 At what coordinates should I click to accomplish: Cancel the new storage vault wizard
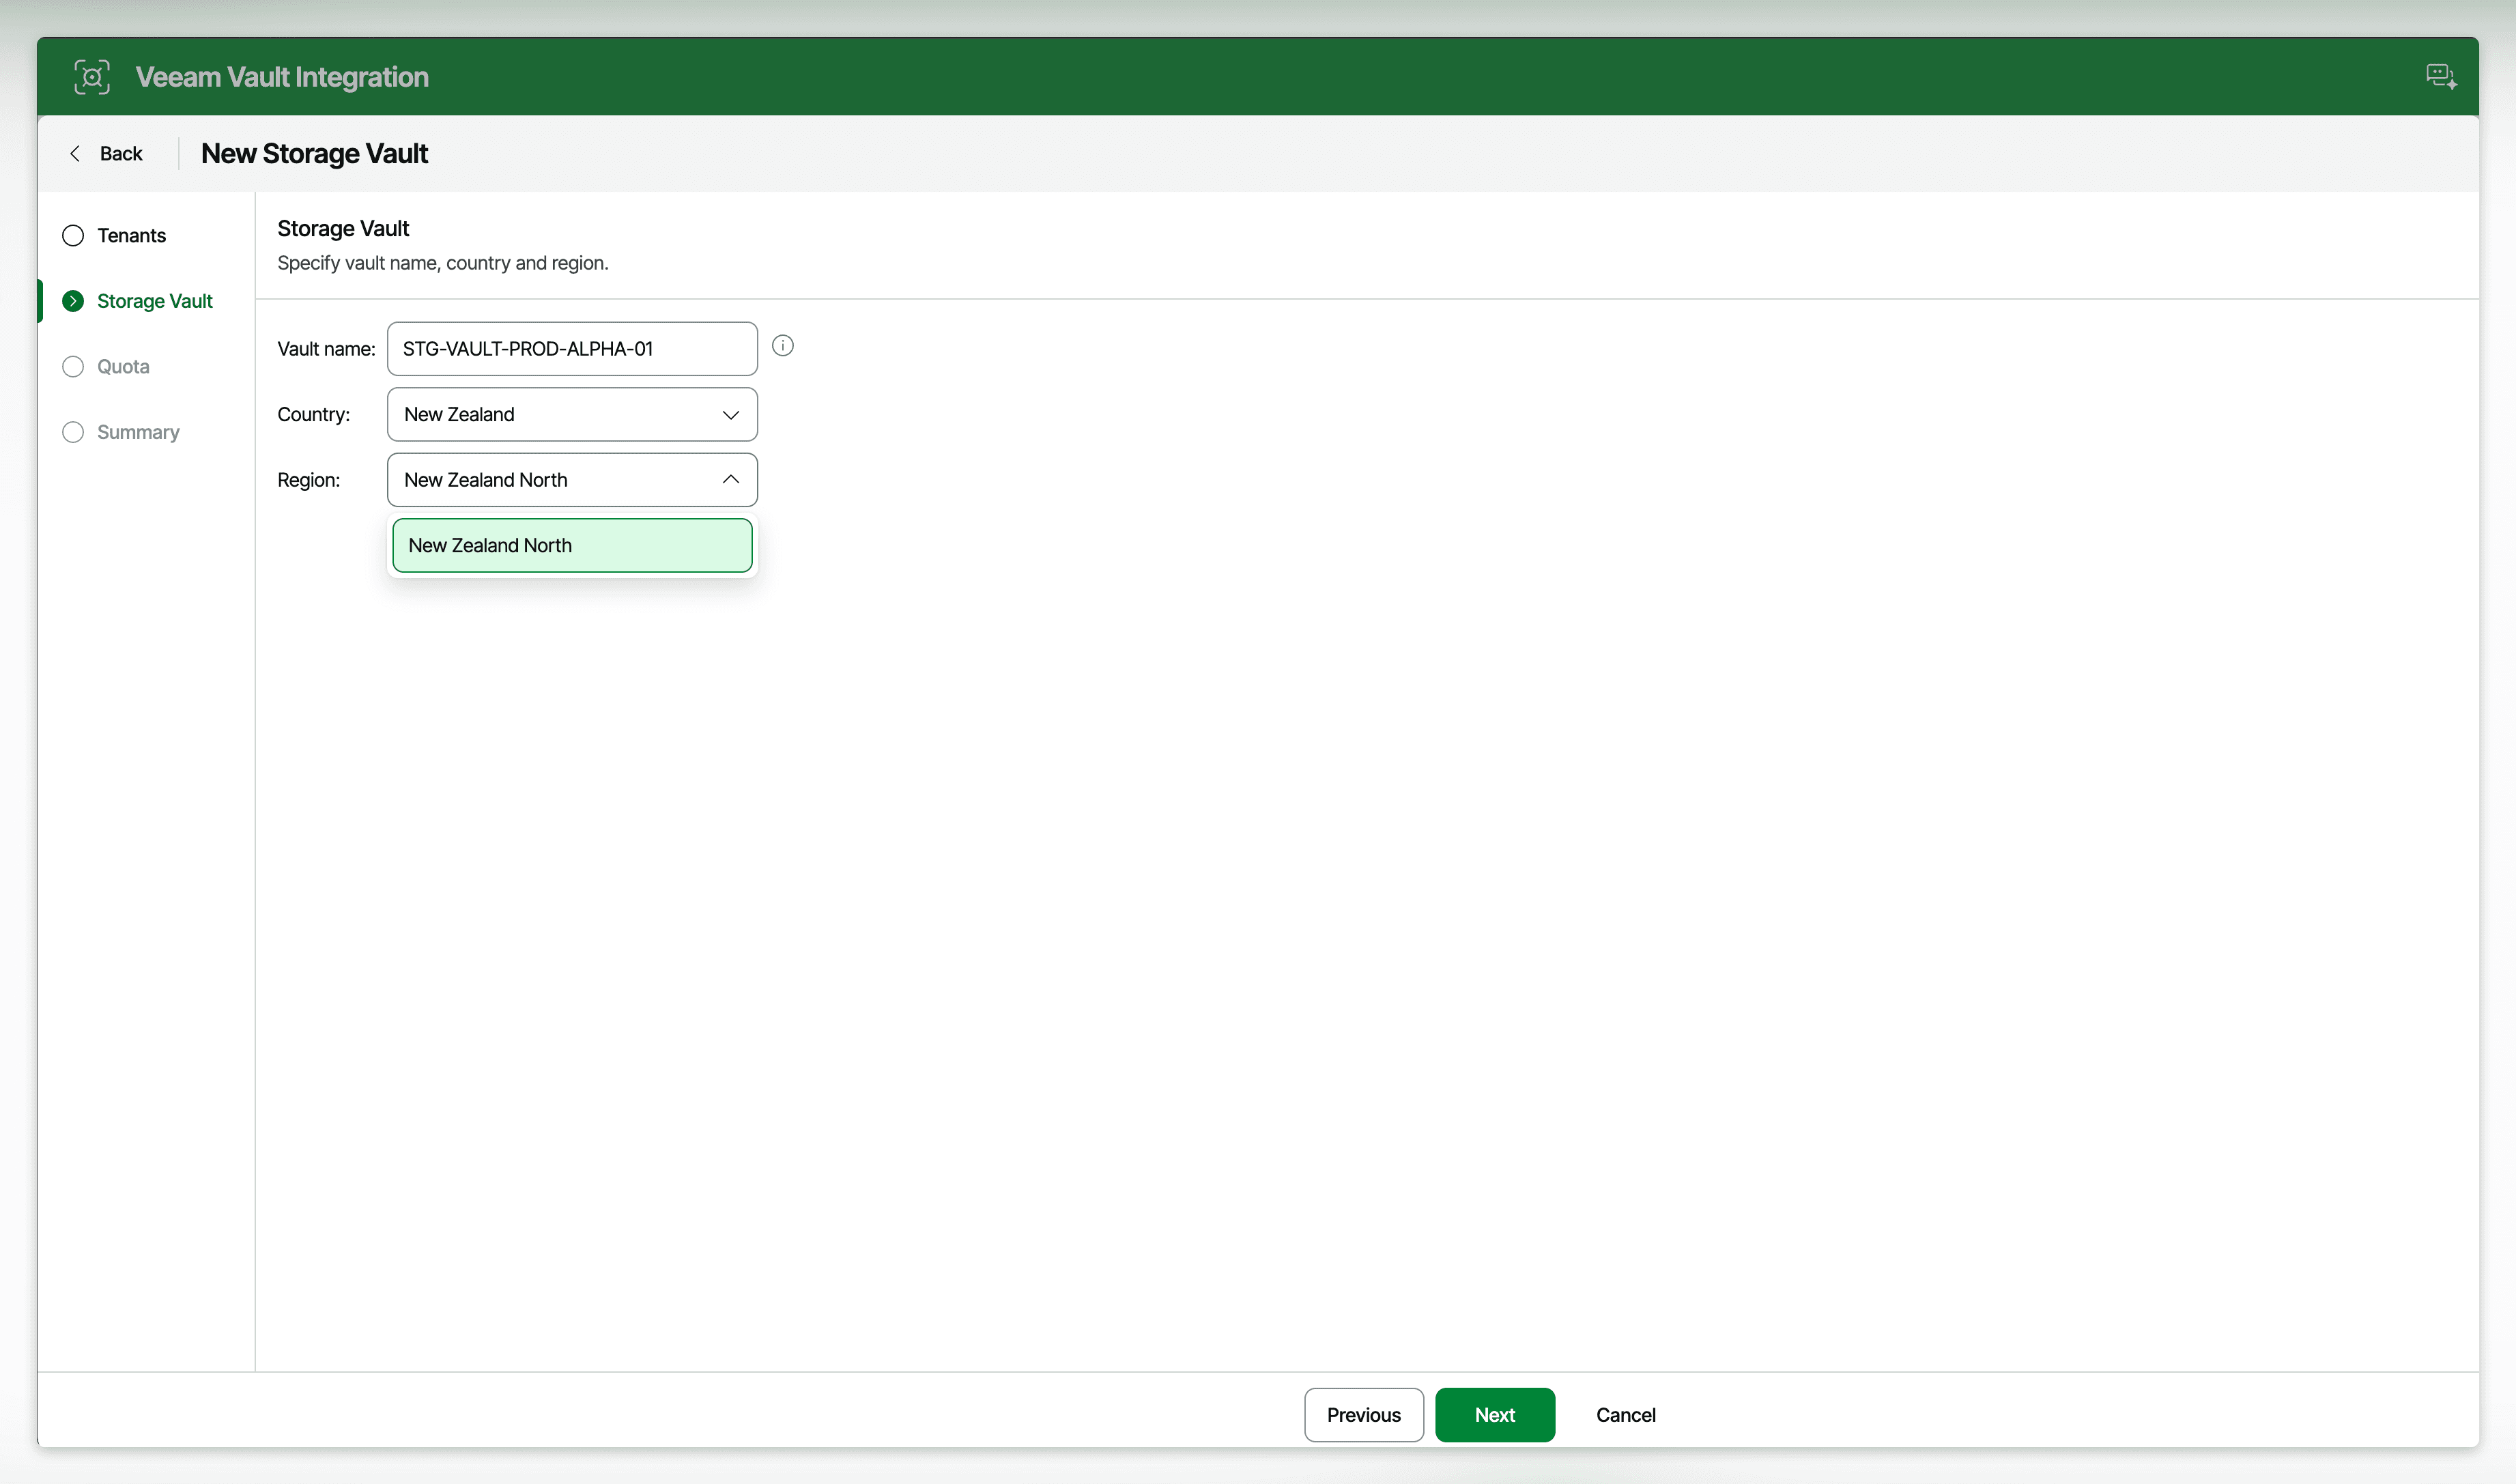tap(1626, 1415)
